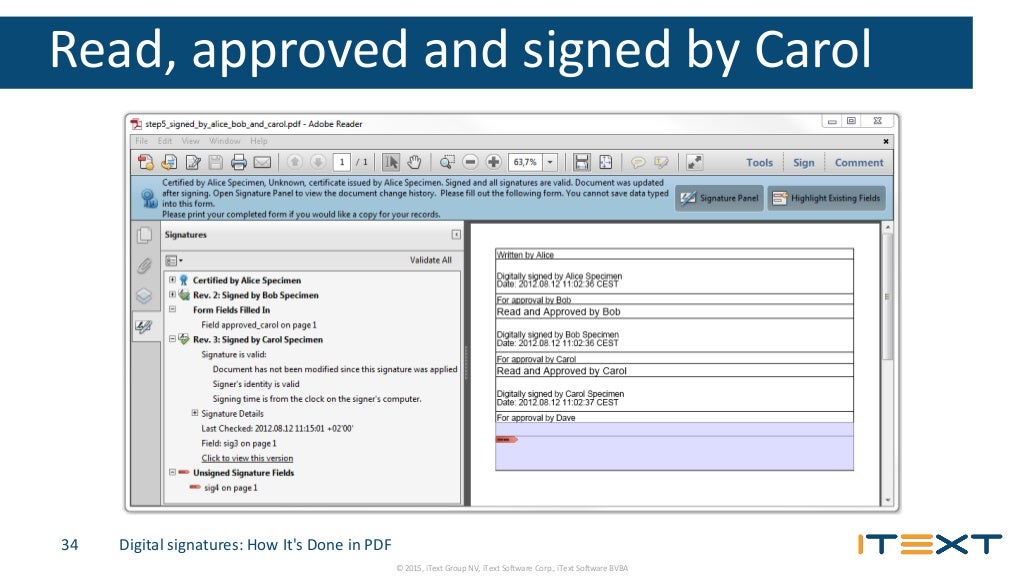Click 'Digitally signed by Alice Specimen' signature
The image size is (1024, 576).
pyautogui.click(x=674, y=277)
